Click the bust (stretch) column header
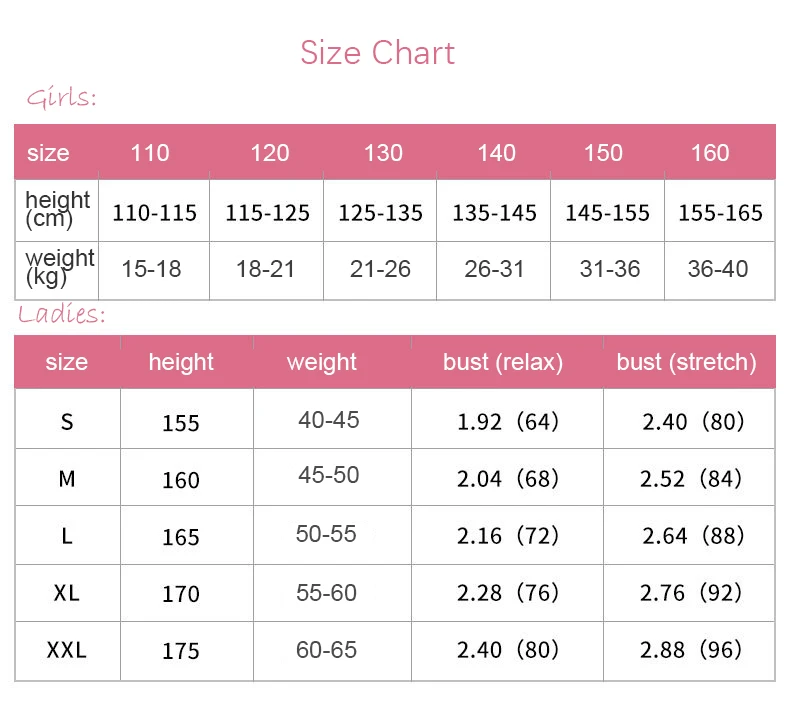Image resolution: width=790 pixels, height=709 pixels. [x=686, y=362]
